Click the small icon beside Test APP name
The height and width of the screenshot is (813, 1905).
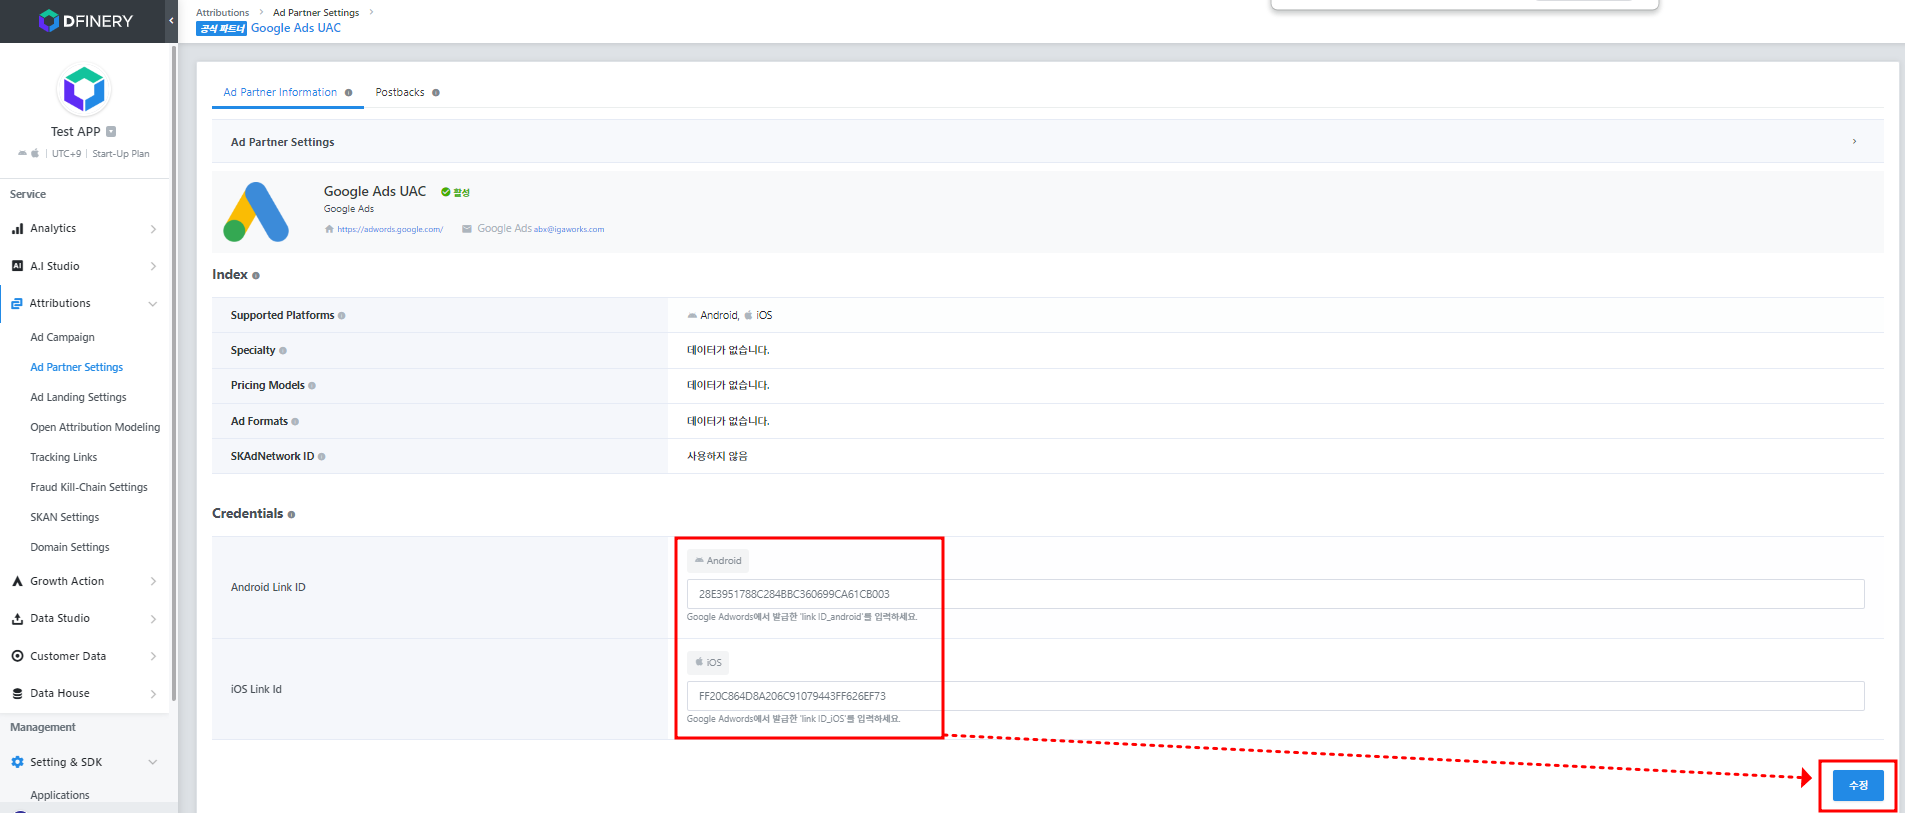tap(111, 132)
